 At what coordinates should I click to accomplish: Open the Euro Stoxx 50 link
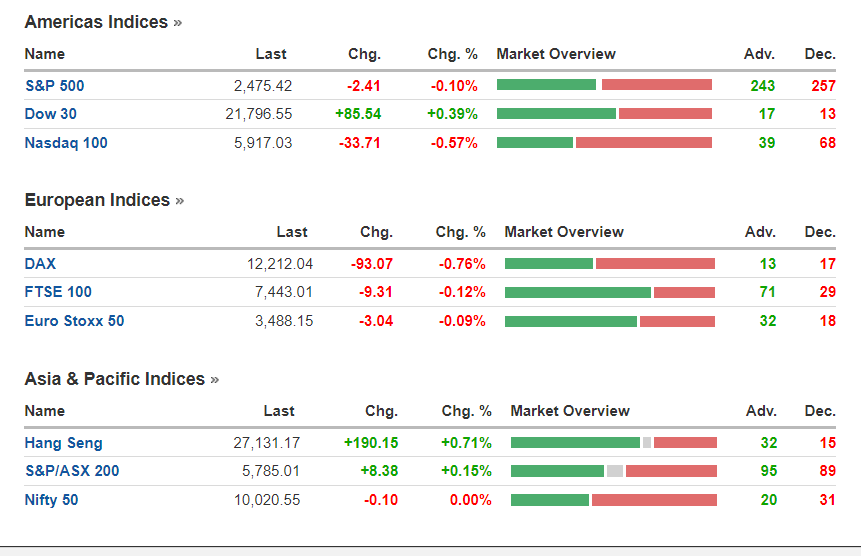(74, 321)
